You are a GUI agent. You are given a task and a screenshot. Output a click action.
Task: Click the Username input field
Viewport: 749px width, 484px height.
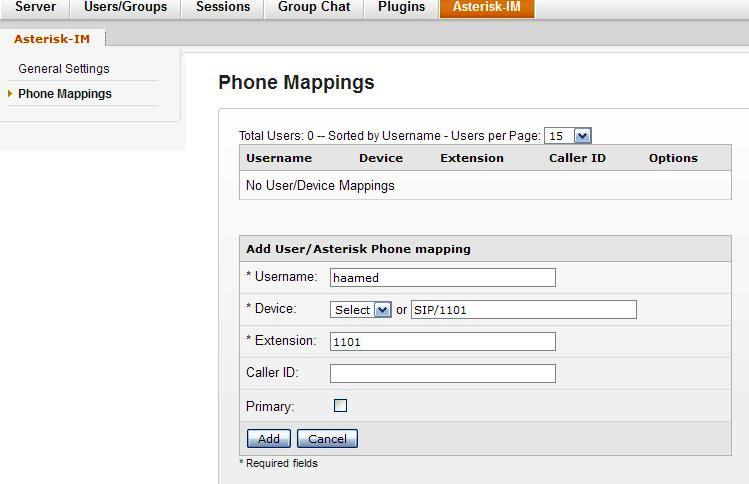pyautogui.click(x=443, y=278)
